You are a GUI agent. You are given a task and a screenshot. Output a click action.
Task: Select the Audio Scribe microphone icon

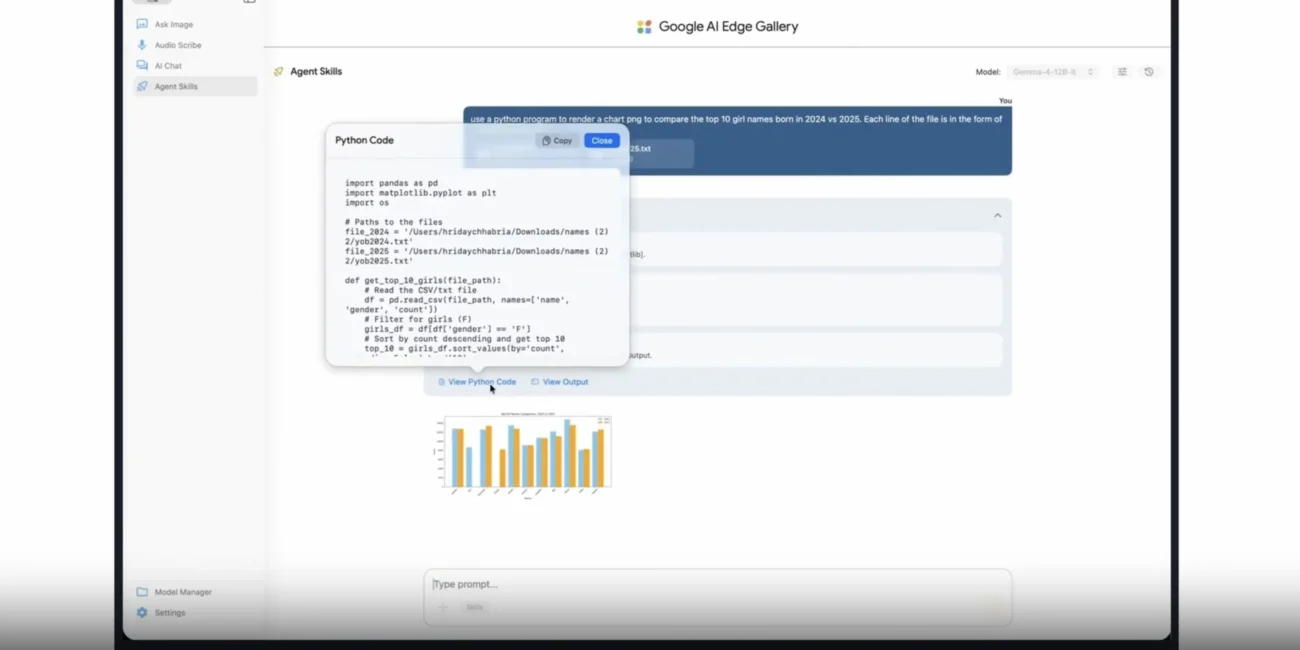tap(142, 45)
